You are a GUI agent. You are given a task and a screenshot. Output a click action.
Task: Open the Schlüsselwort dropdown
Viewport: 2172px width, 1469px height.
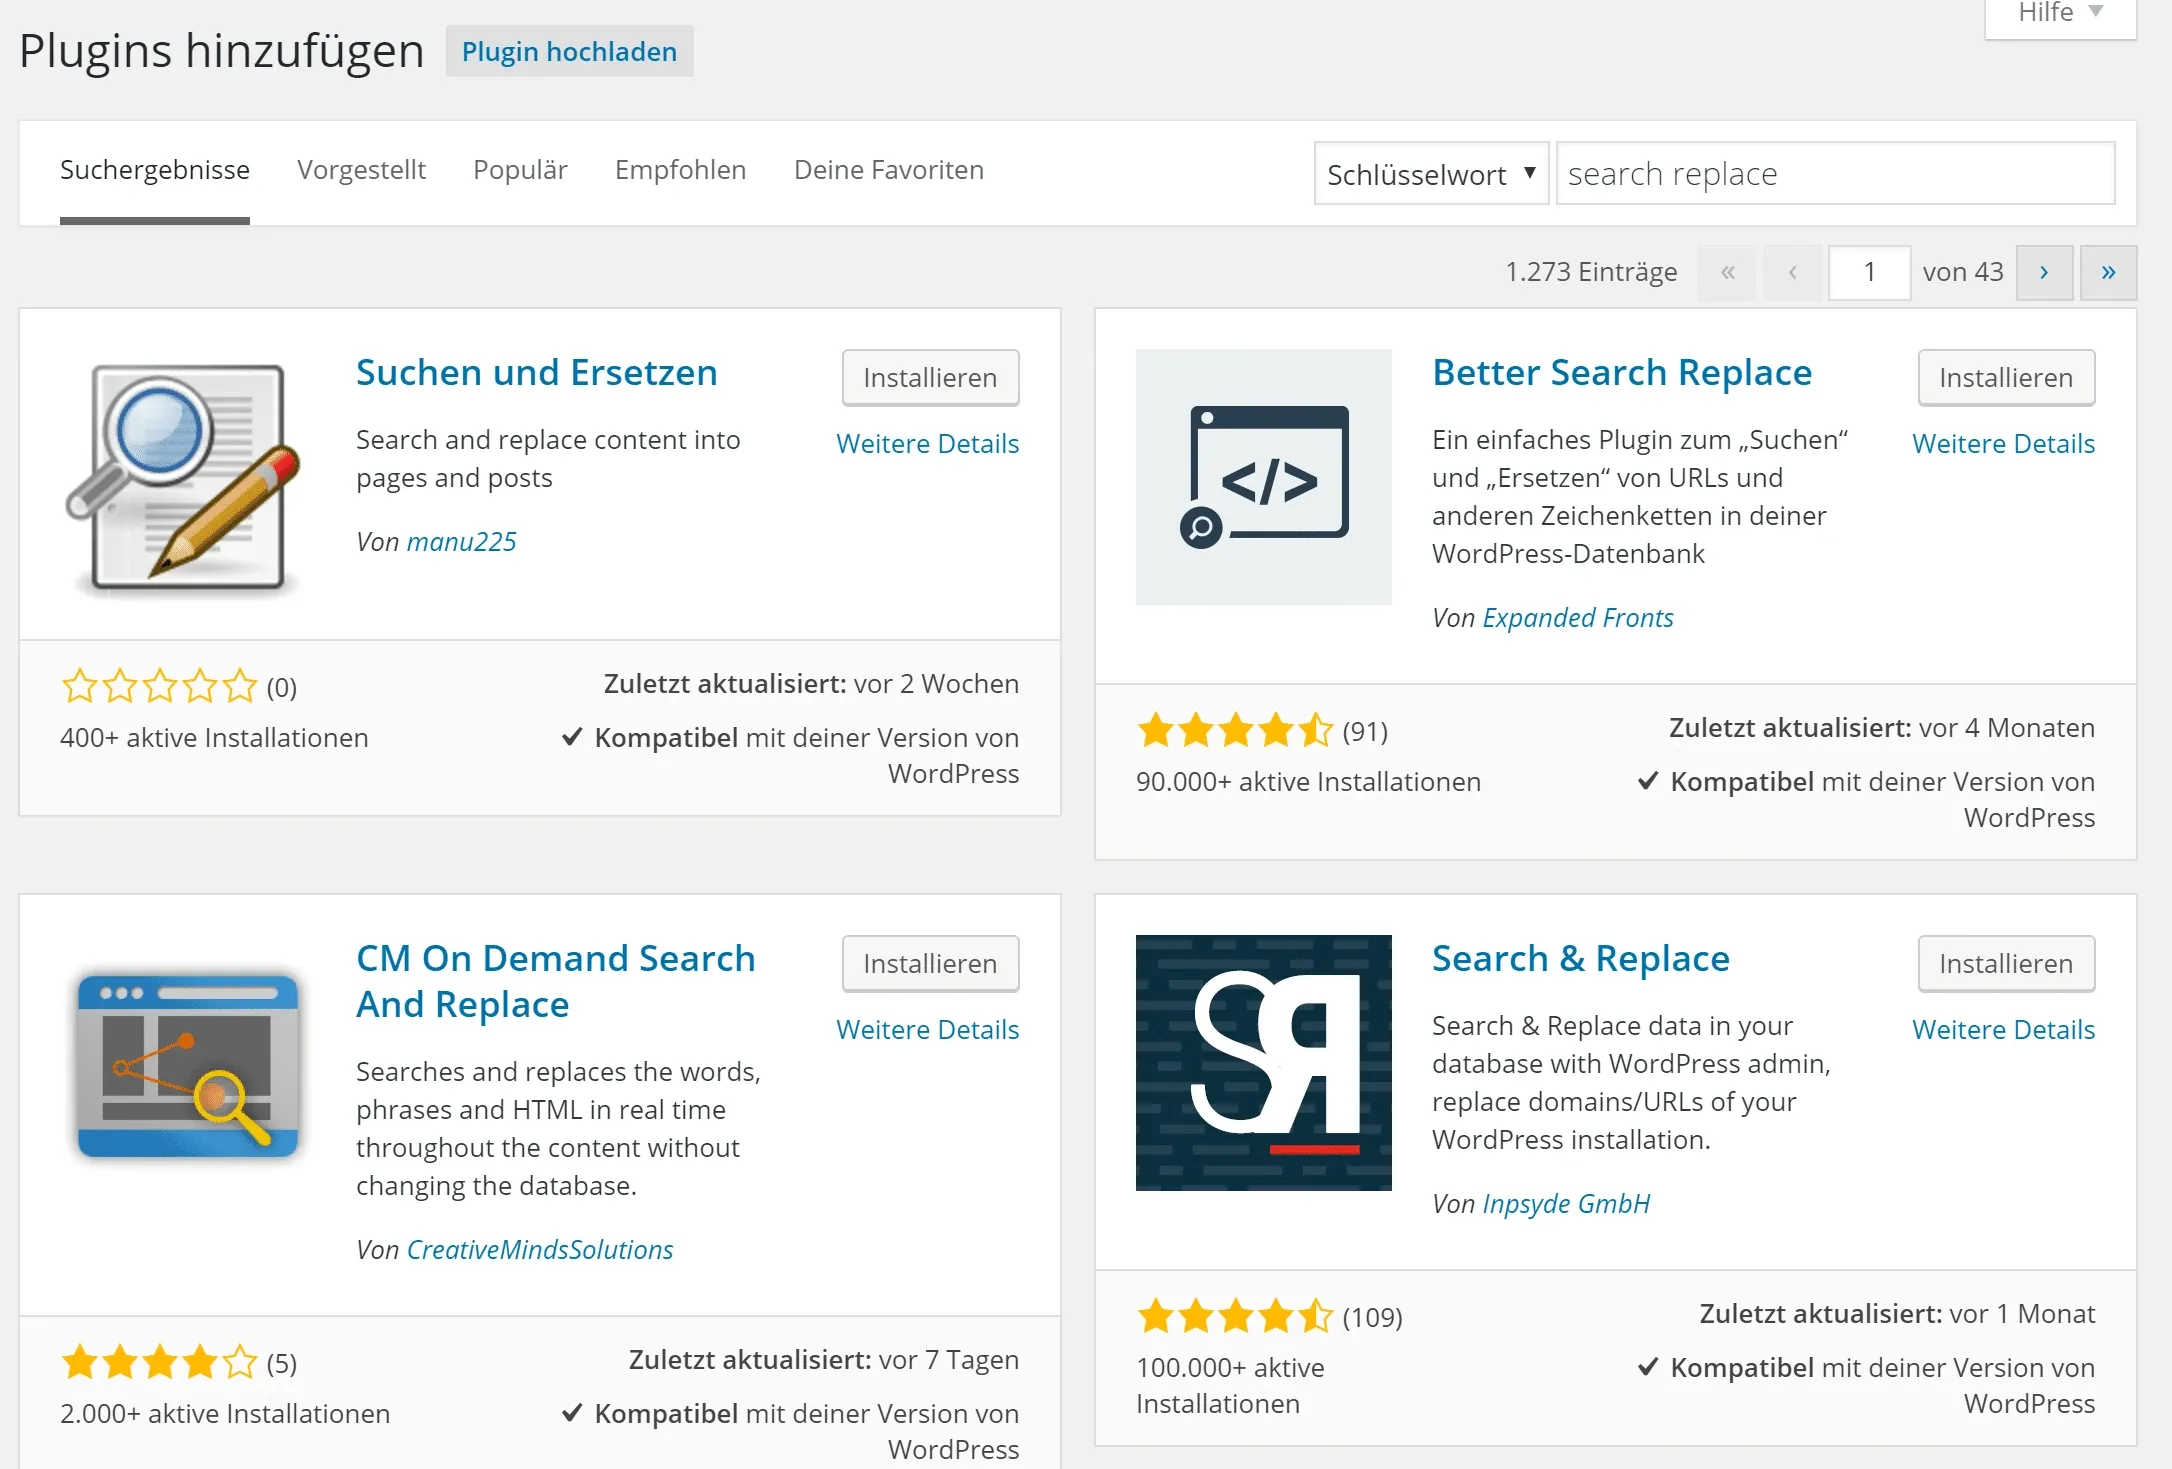(1430, 174)
